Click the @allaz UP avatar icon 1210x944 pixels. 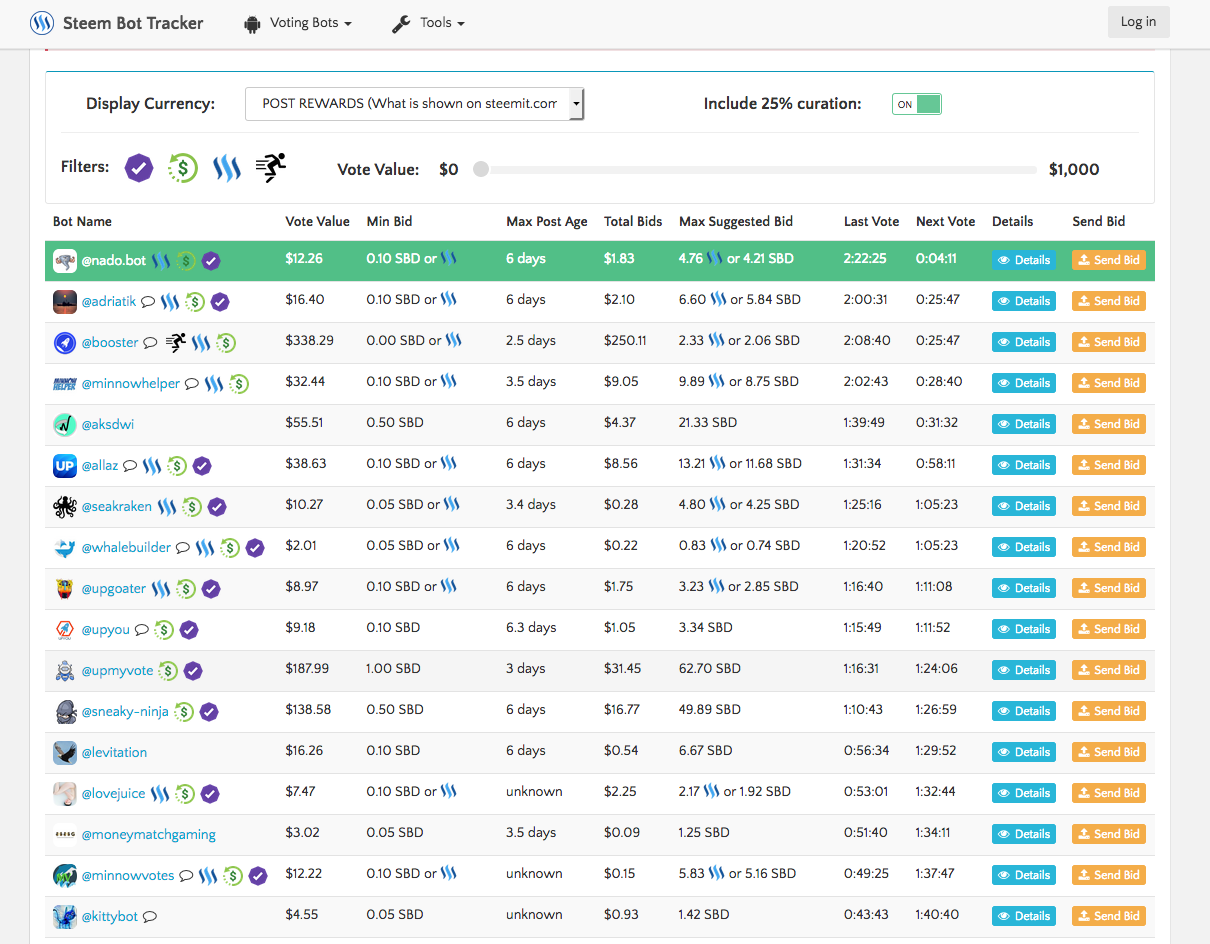[x=65, y=465]
